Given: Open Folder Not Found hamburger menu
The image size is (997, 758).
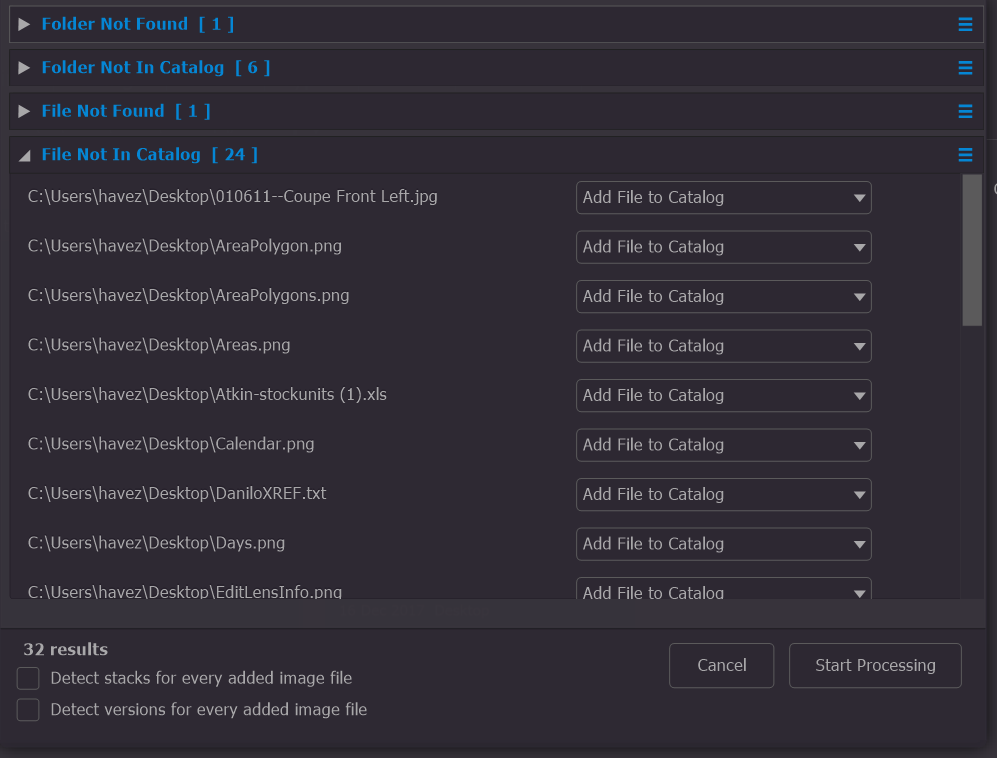Looking at the screenshot, I should click(965, 24).
